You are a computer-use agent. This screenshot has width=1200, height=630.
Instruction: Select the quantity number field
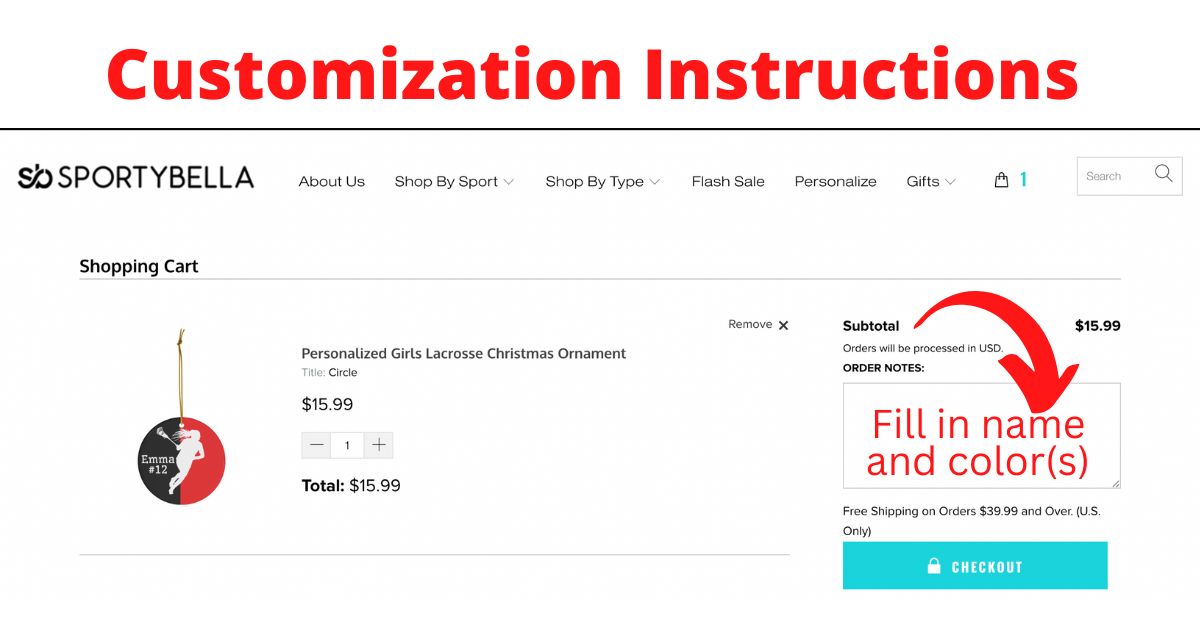tap(347, 445)
